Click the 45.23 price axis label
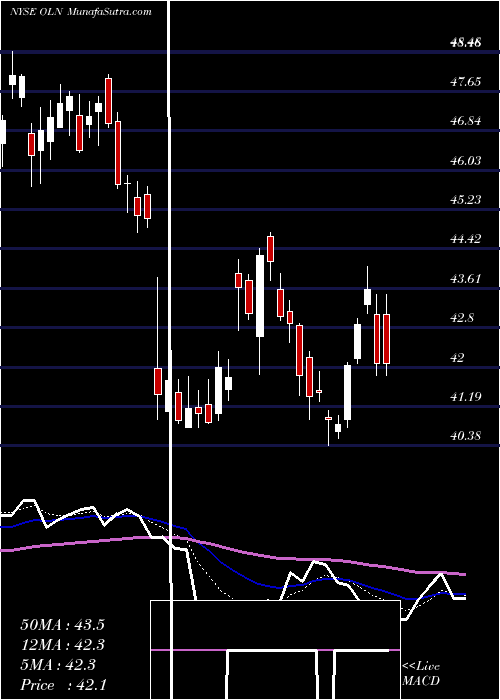500x700 pixels. click(x=466, y=200)
